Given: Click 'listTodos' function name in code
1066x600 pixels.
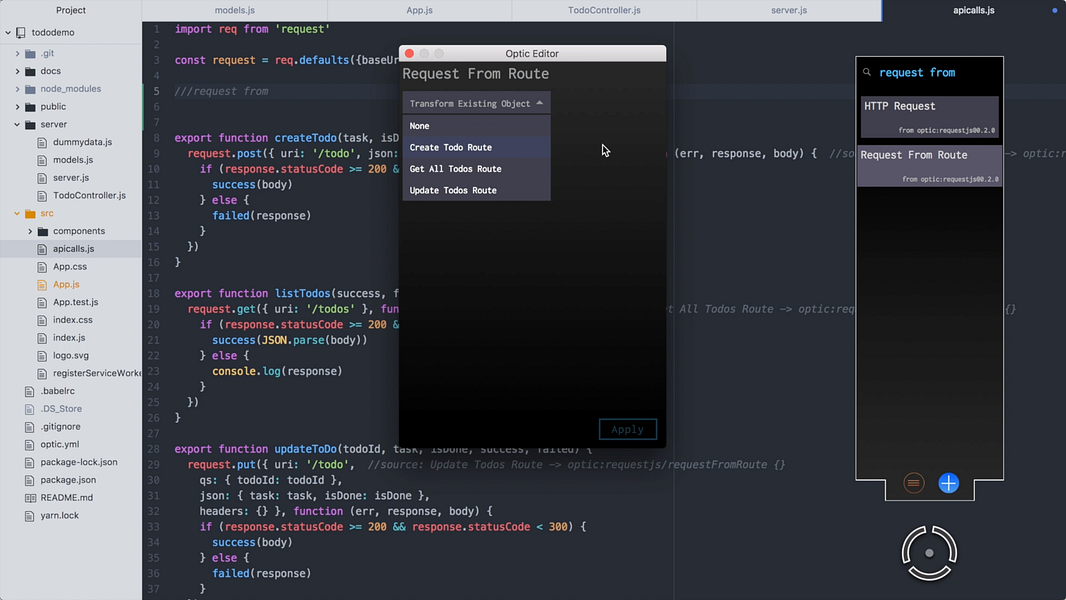Looking at the screenshot, I should click(x=303, y=294).
